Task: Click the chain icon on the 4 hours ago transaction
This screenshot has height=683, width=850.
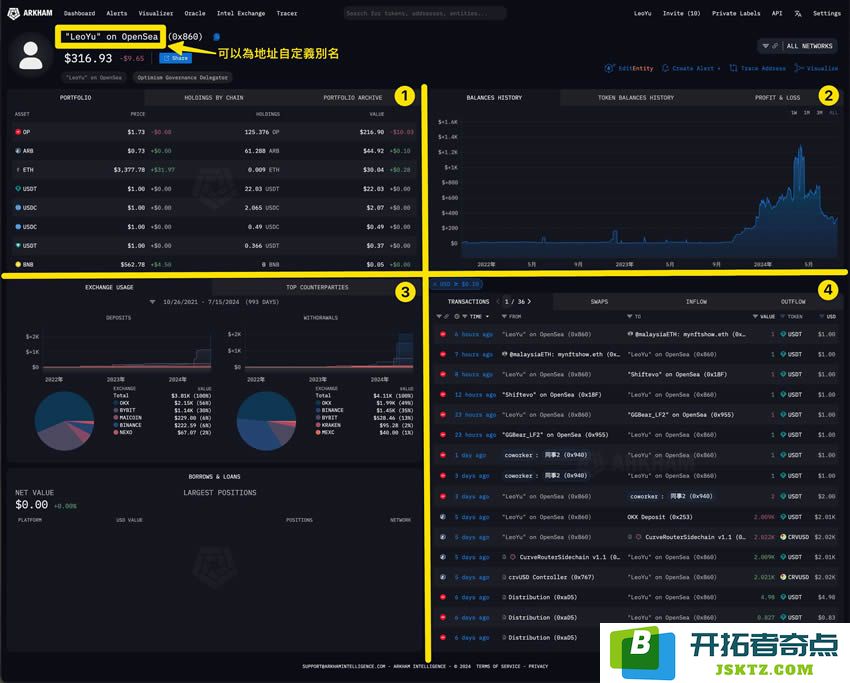Action: click(443, 334)
